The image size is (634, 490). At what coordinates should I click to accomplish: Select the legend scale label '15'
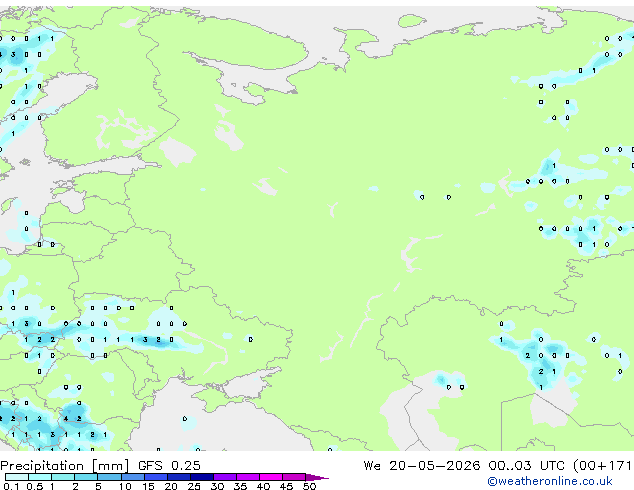point(148,486)
